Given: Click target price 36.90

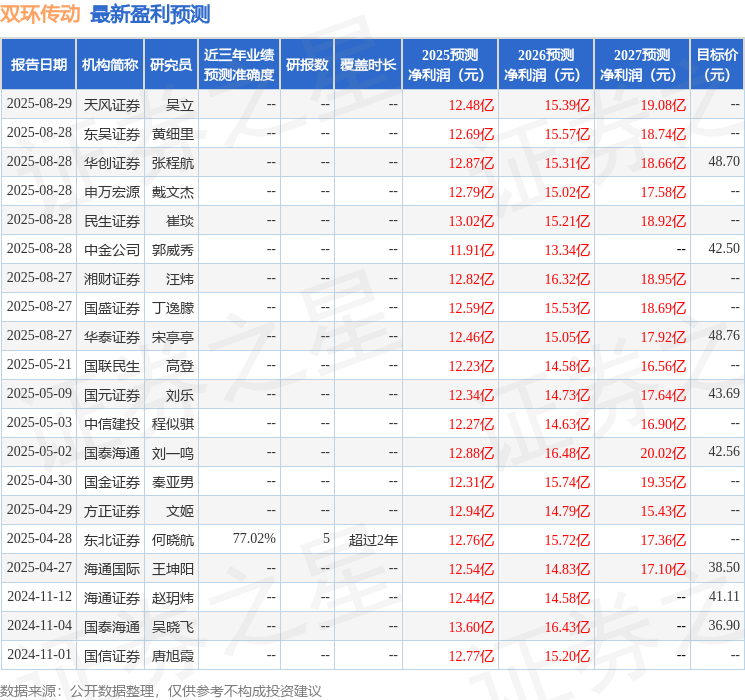Looking at the screenshot, I should tap(724, 625).
